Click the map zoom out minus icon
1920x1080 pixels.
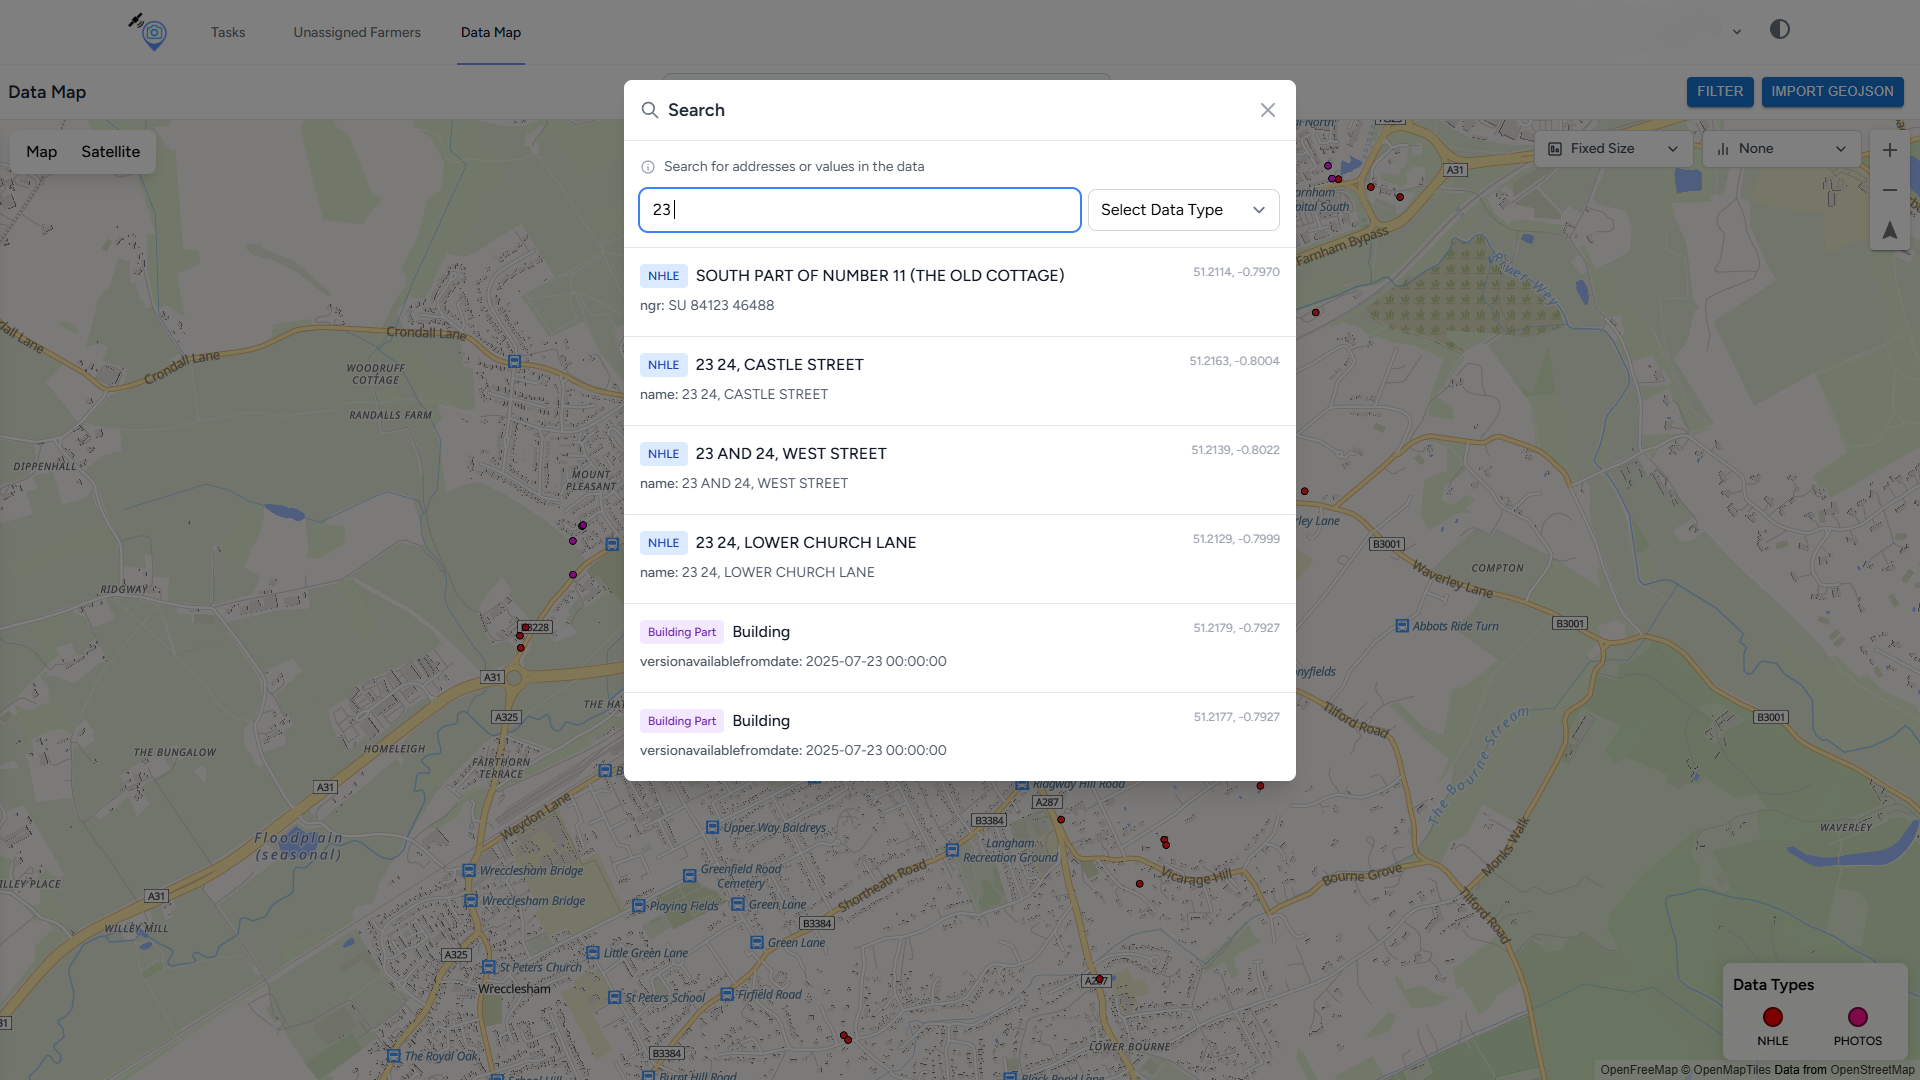click(x=1889, y=190)
